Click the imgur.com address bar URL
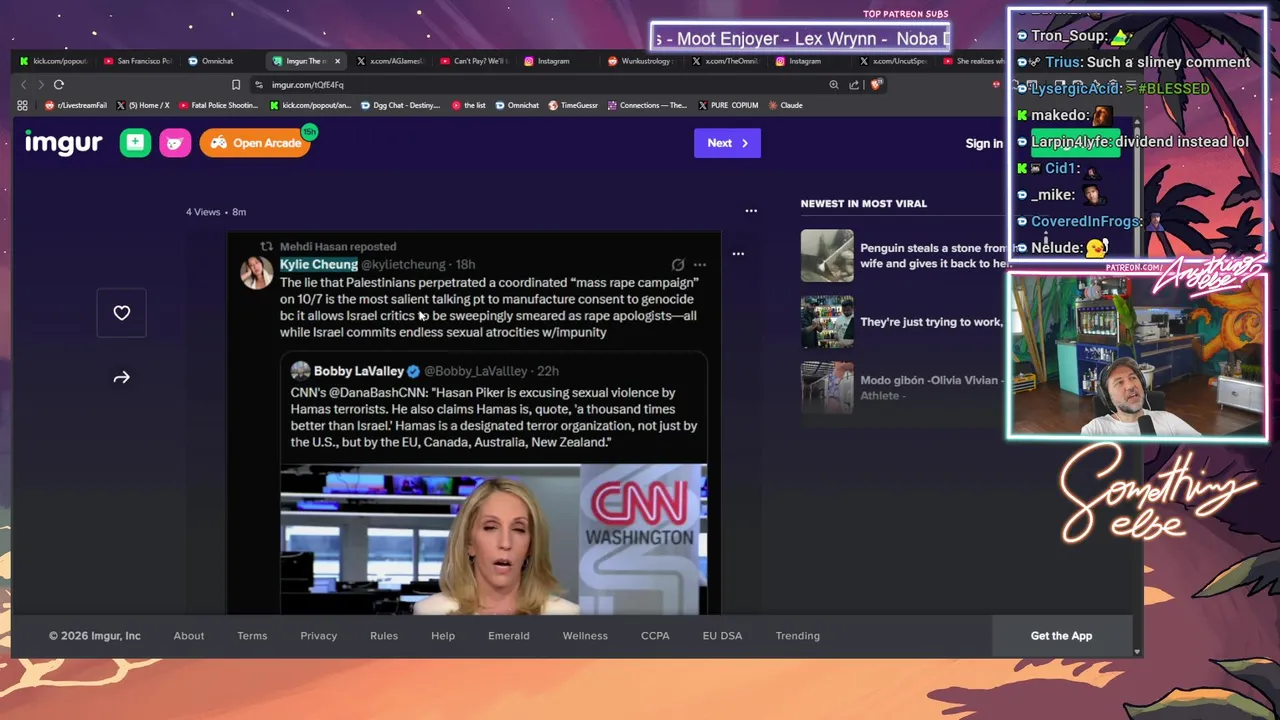 [x=307, y=85]
